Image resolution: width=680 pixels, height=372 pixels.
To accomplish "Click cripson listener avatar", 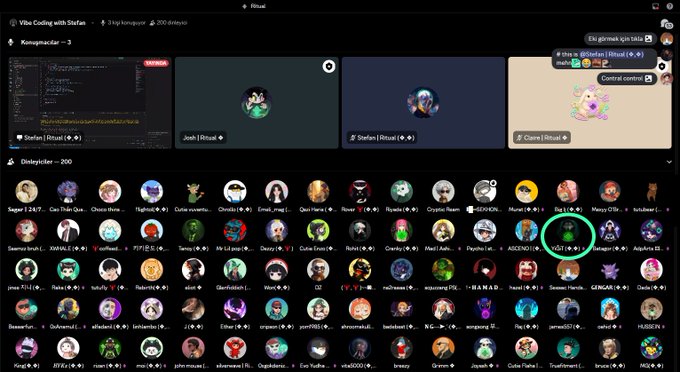I will [x=276, y=309].
